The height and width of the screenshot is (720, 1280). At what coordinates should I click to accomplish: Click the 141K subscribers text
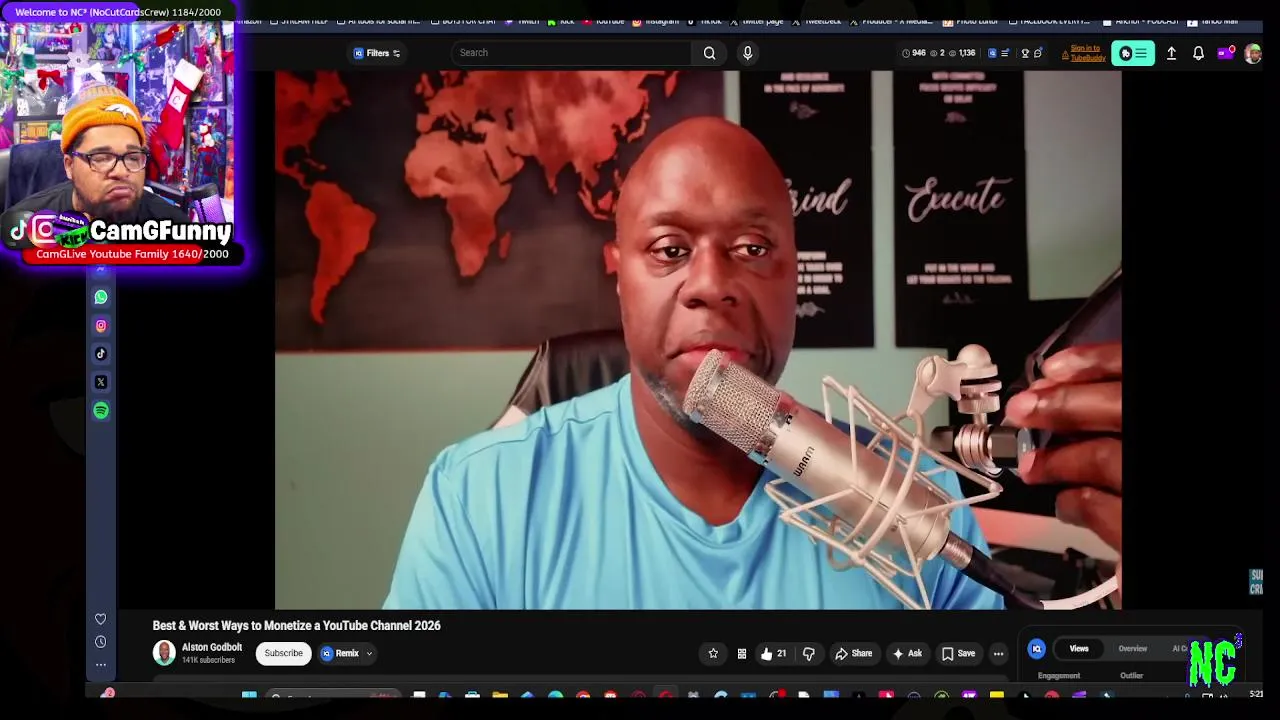coord(208,661)
